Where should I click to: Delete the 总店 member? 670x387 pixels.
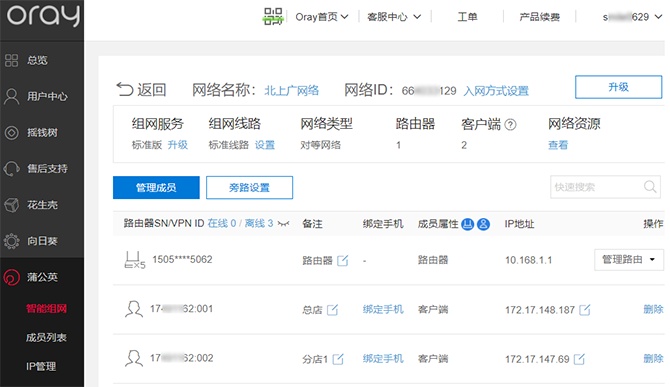653,309
